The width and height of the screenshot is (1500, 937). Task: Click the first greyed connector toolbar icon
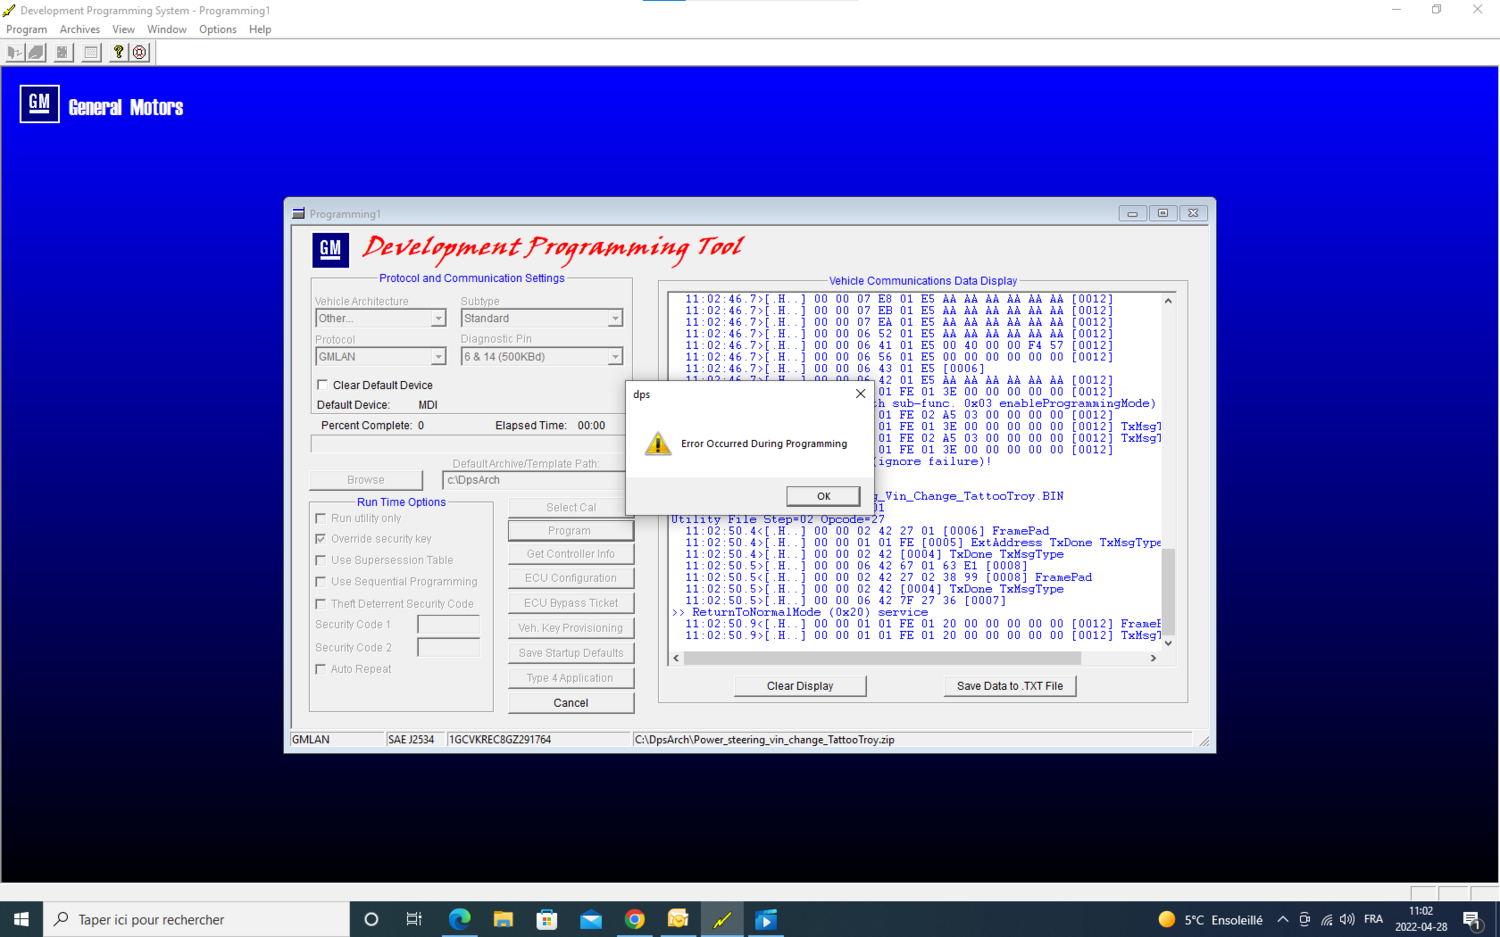coord(14,52)
